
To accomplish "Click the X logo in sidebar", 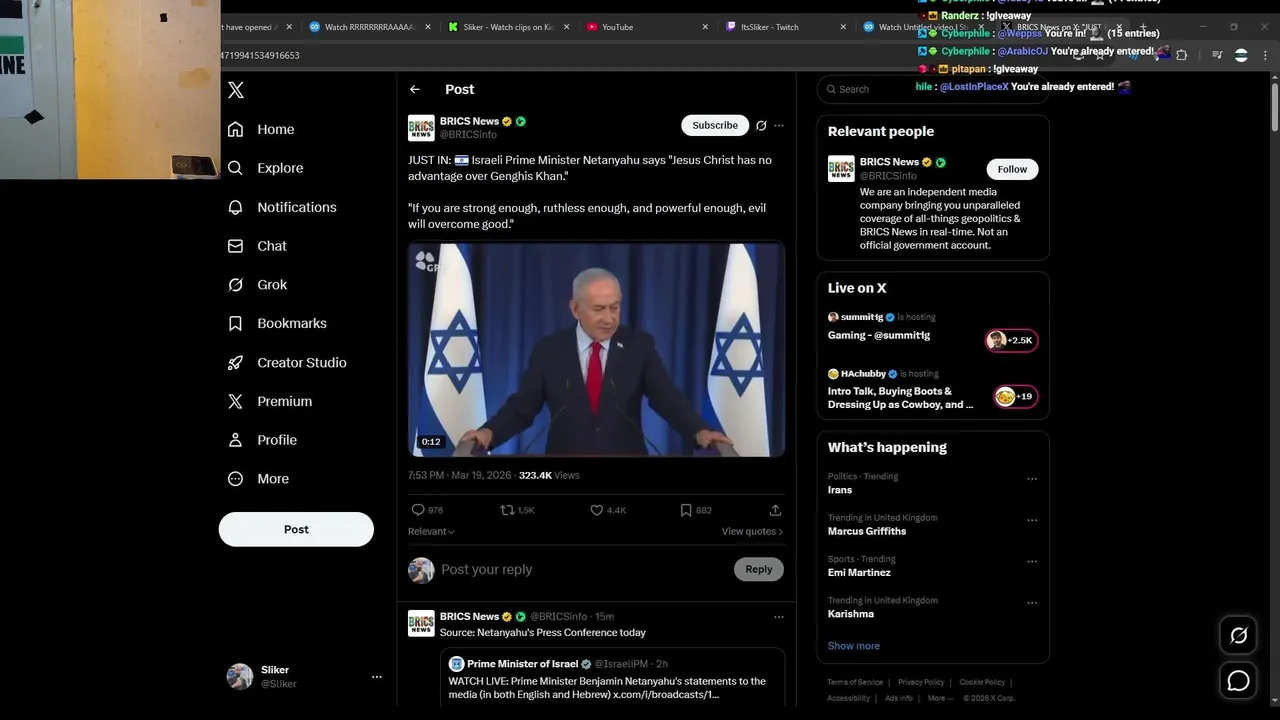I will click(236, 90).
